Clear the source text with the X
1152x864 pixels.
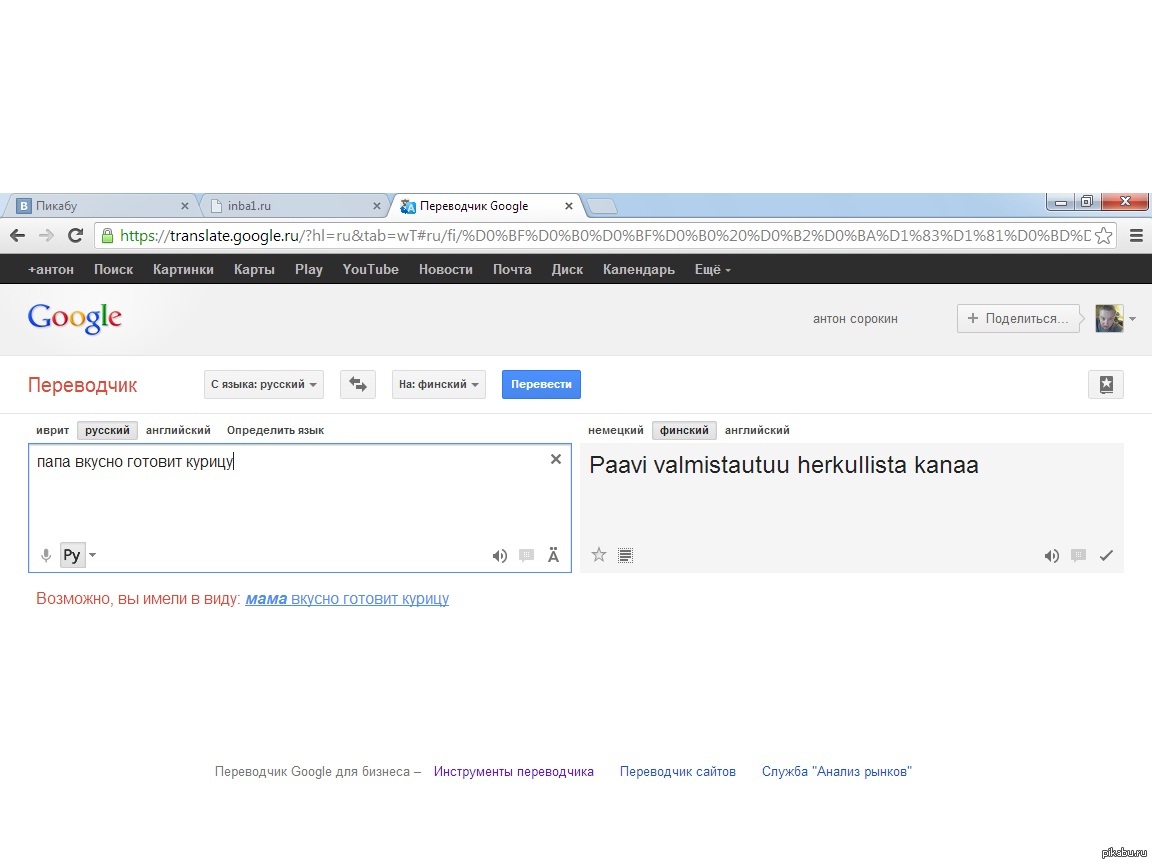point(556,459)
